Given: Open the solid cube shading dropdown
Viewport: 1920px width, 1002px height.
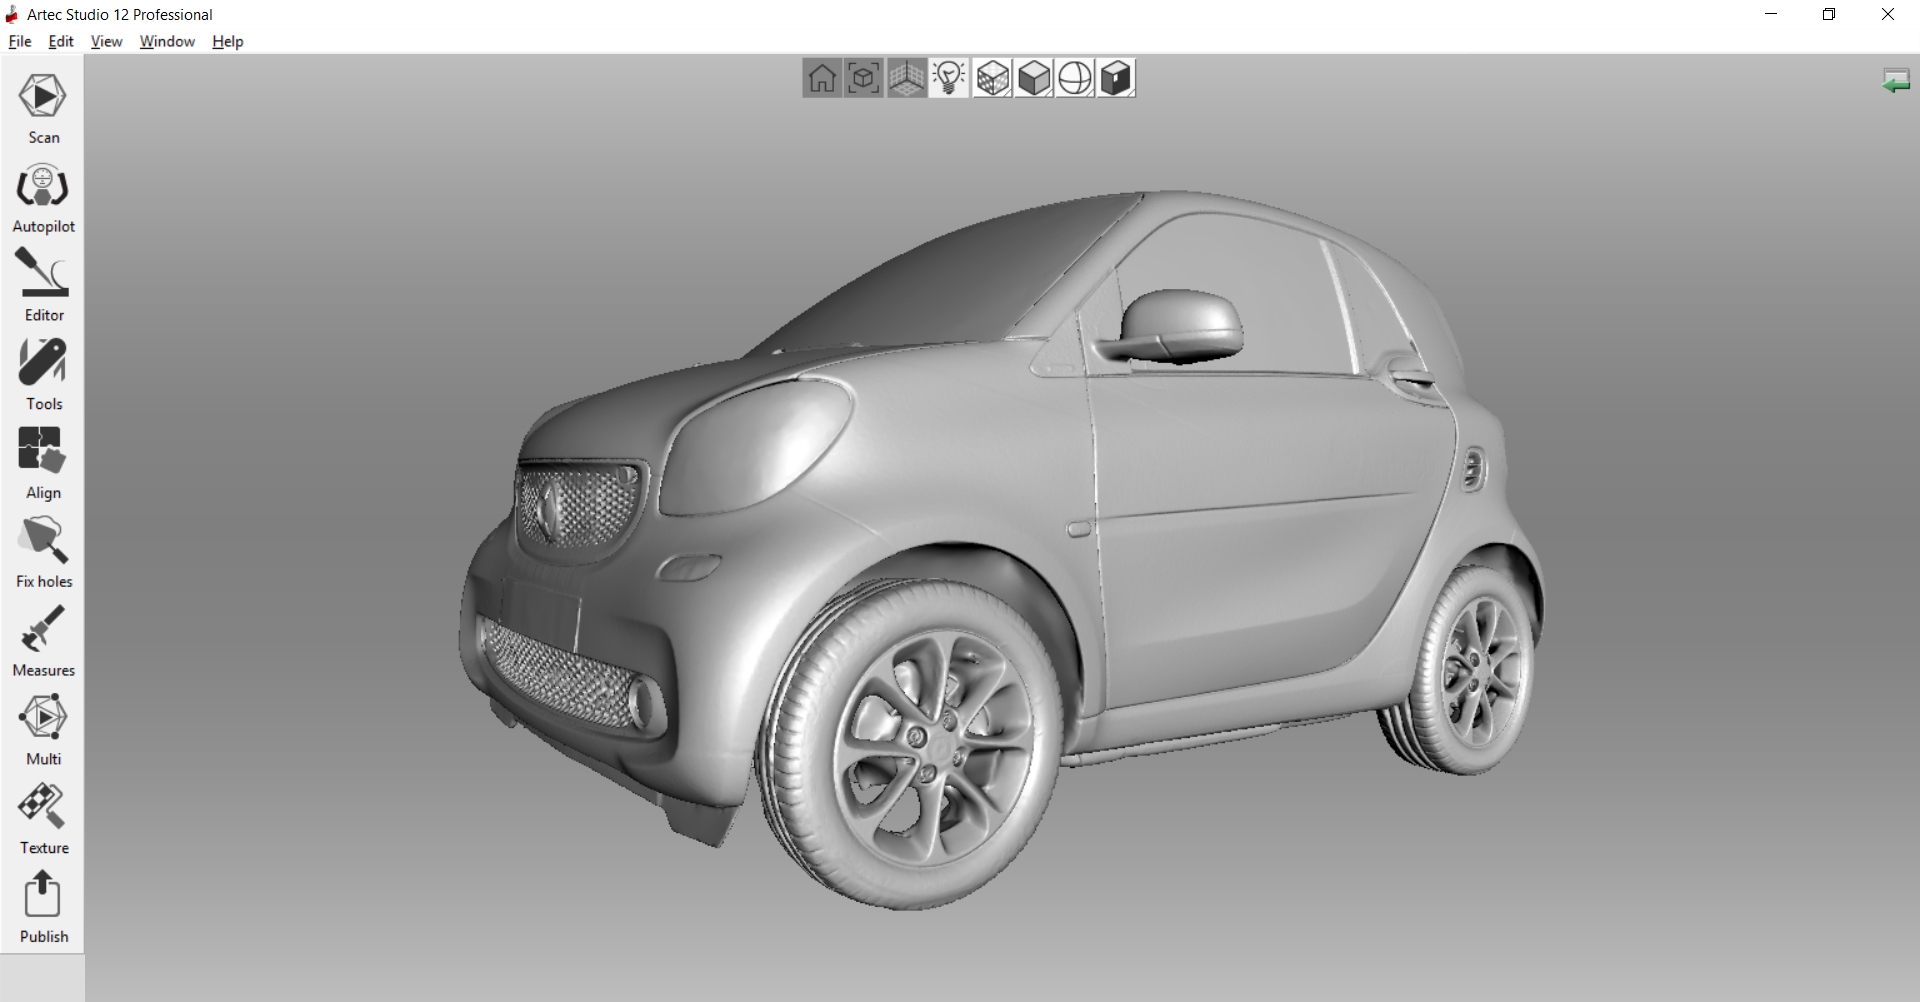Looking at the screenshot, I should tap(1034, 78).
